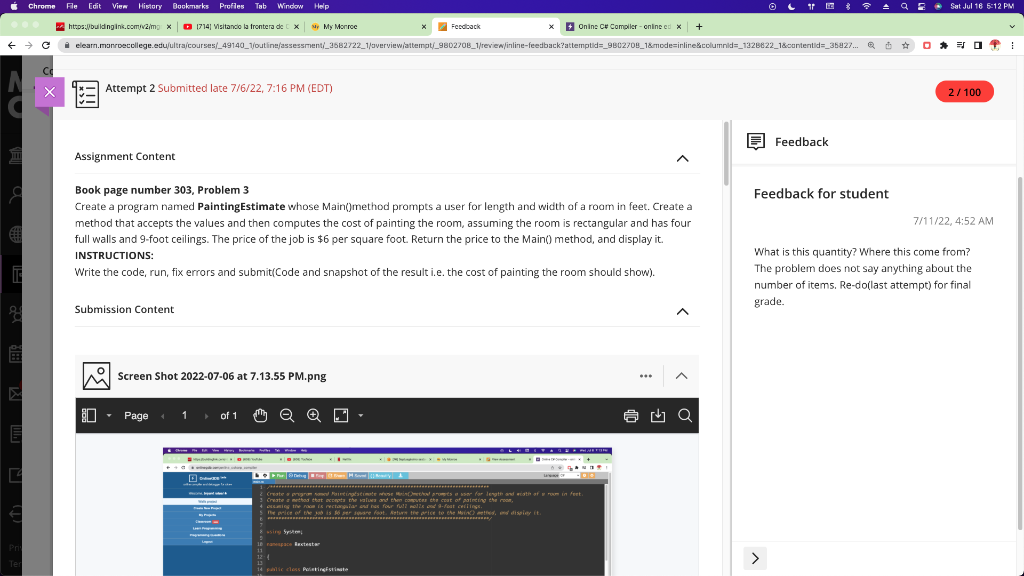The width and height of the screenshot is (1024, 576).
Task: Expand the feedback panel with the right chevron button
Action: tap(755, 557)
